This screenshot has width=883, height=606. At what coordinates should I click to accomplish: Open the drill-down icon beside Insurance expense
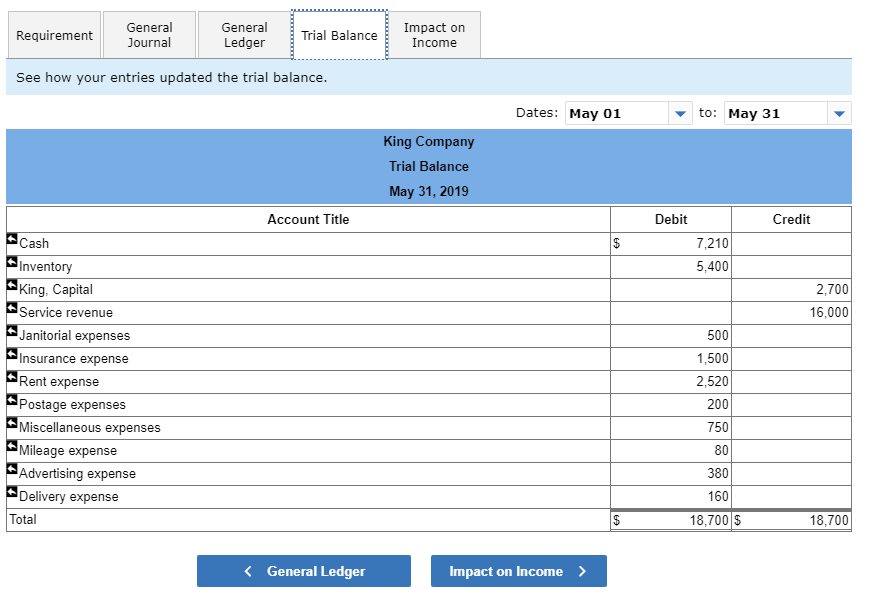point(12,353)
